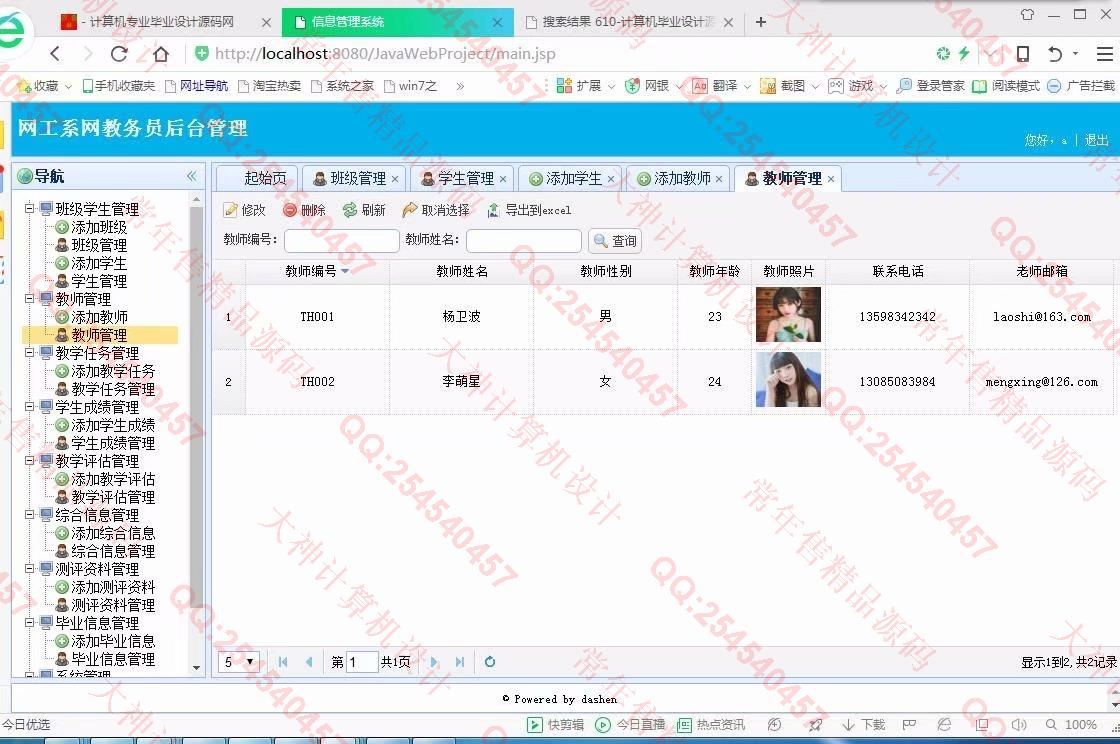
Task: Open 教学任务管理 leaf item in tree
Action: tap(113, 388)
